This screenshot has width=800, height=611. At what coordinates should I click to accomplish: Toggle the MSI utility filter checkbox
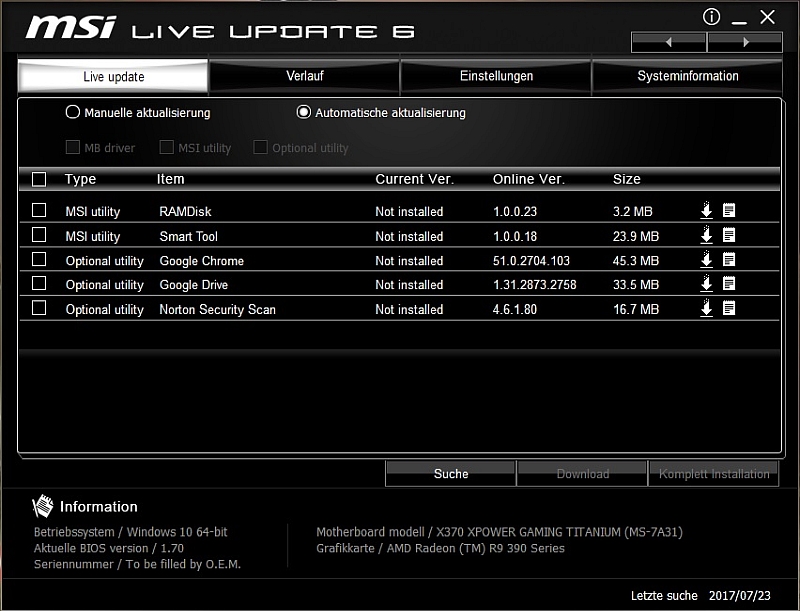pos(166,147)
